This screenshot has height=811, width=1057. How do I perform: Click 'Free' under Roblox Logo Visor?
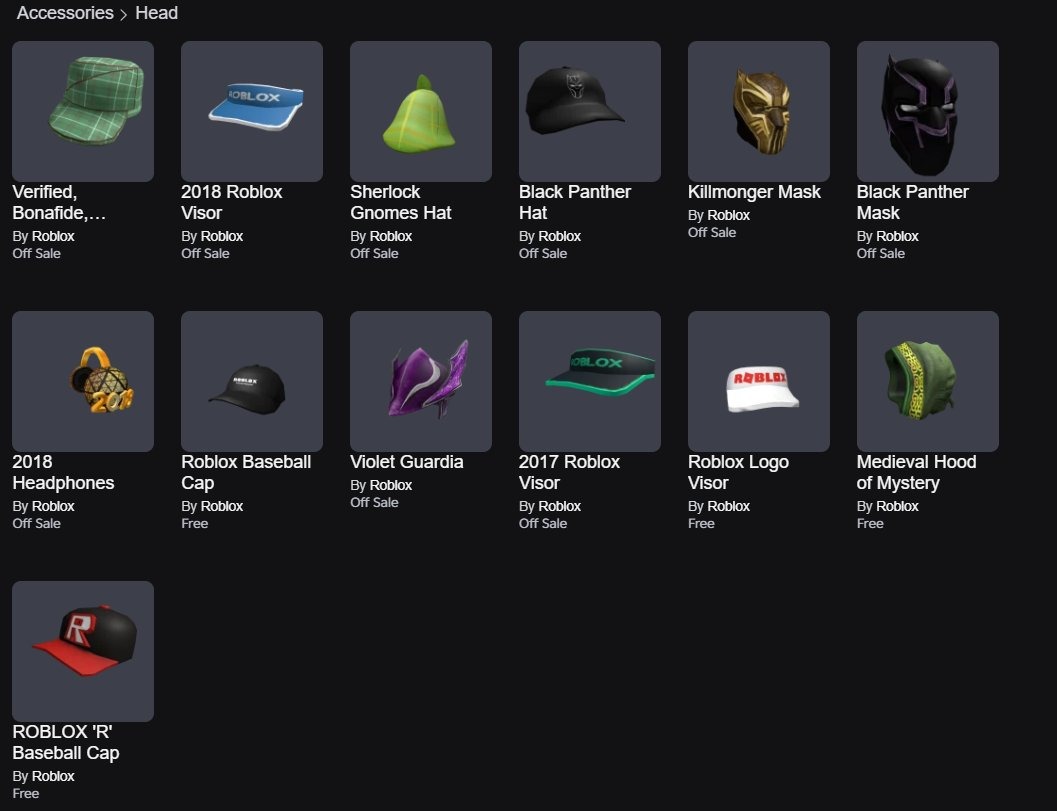(x=701, y=523)
